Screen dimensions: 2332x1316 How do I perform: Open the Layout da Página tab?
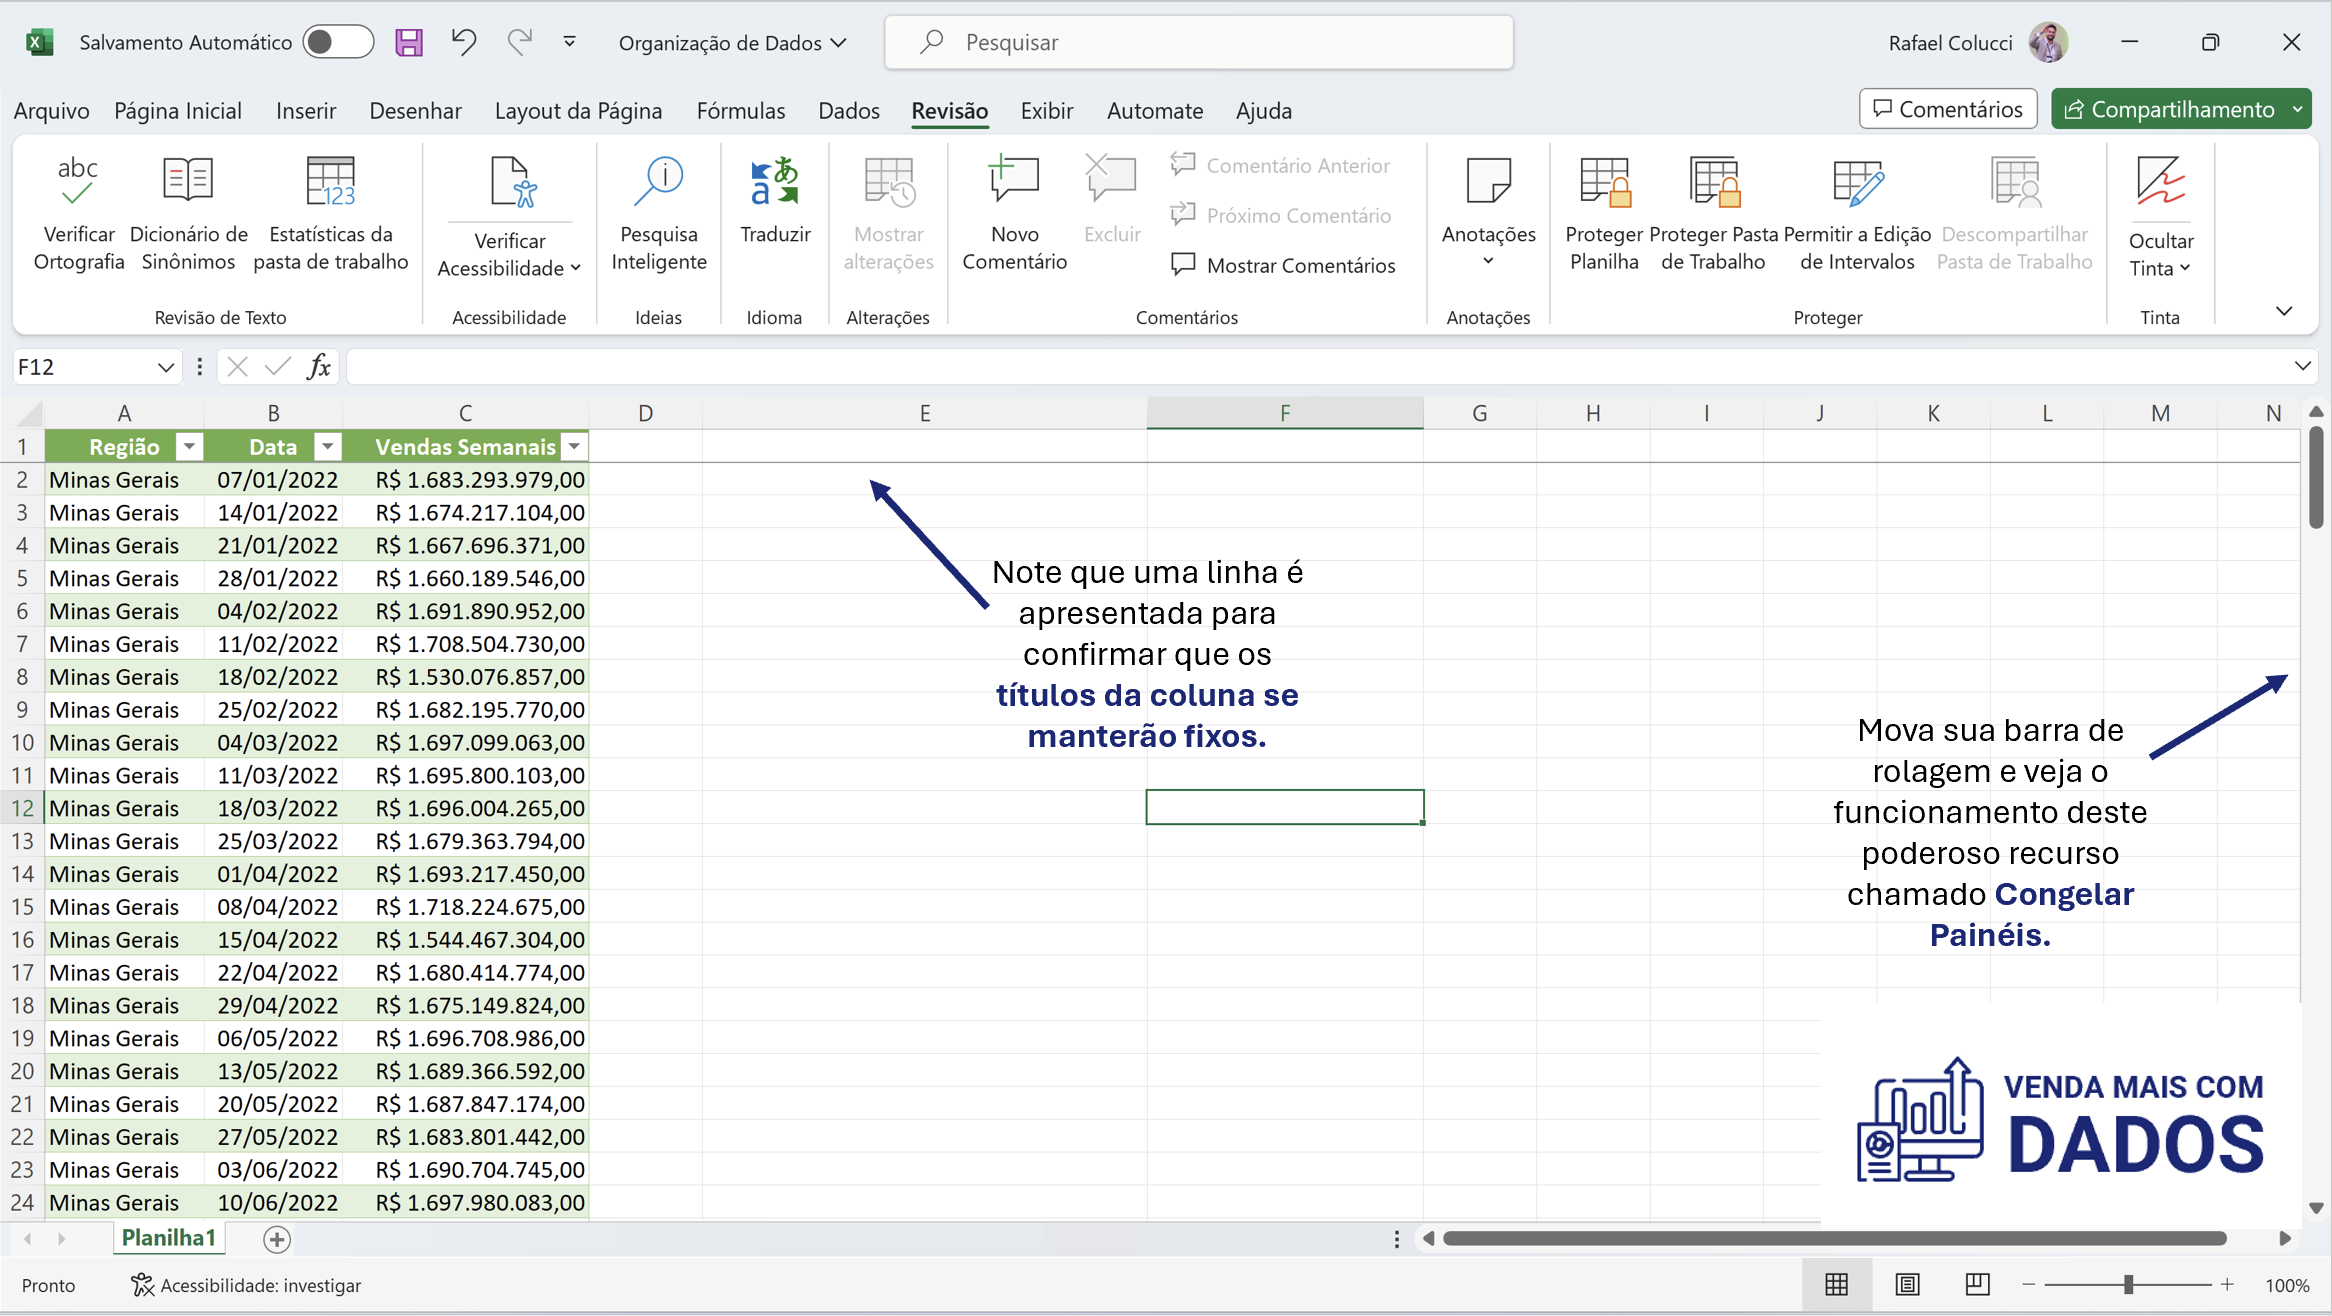coord(578,110)
